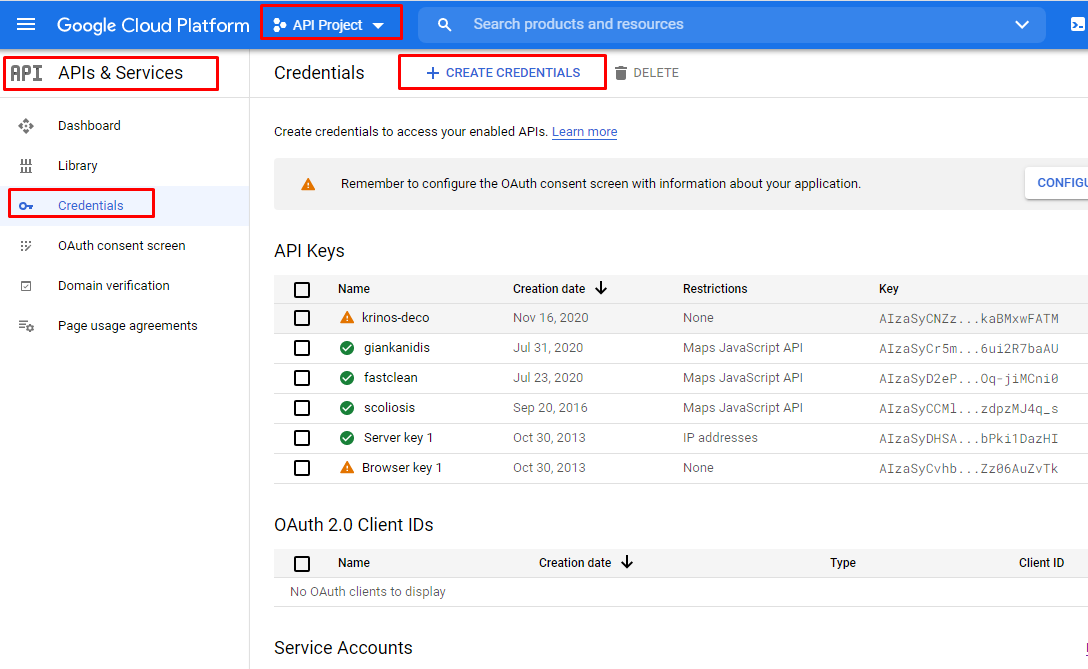Screen dimensions: 1088x669
Task: Click the IP addresses restriction cell
Action: click(x=720, y=438)
